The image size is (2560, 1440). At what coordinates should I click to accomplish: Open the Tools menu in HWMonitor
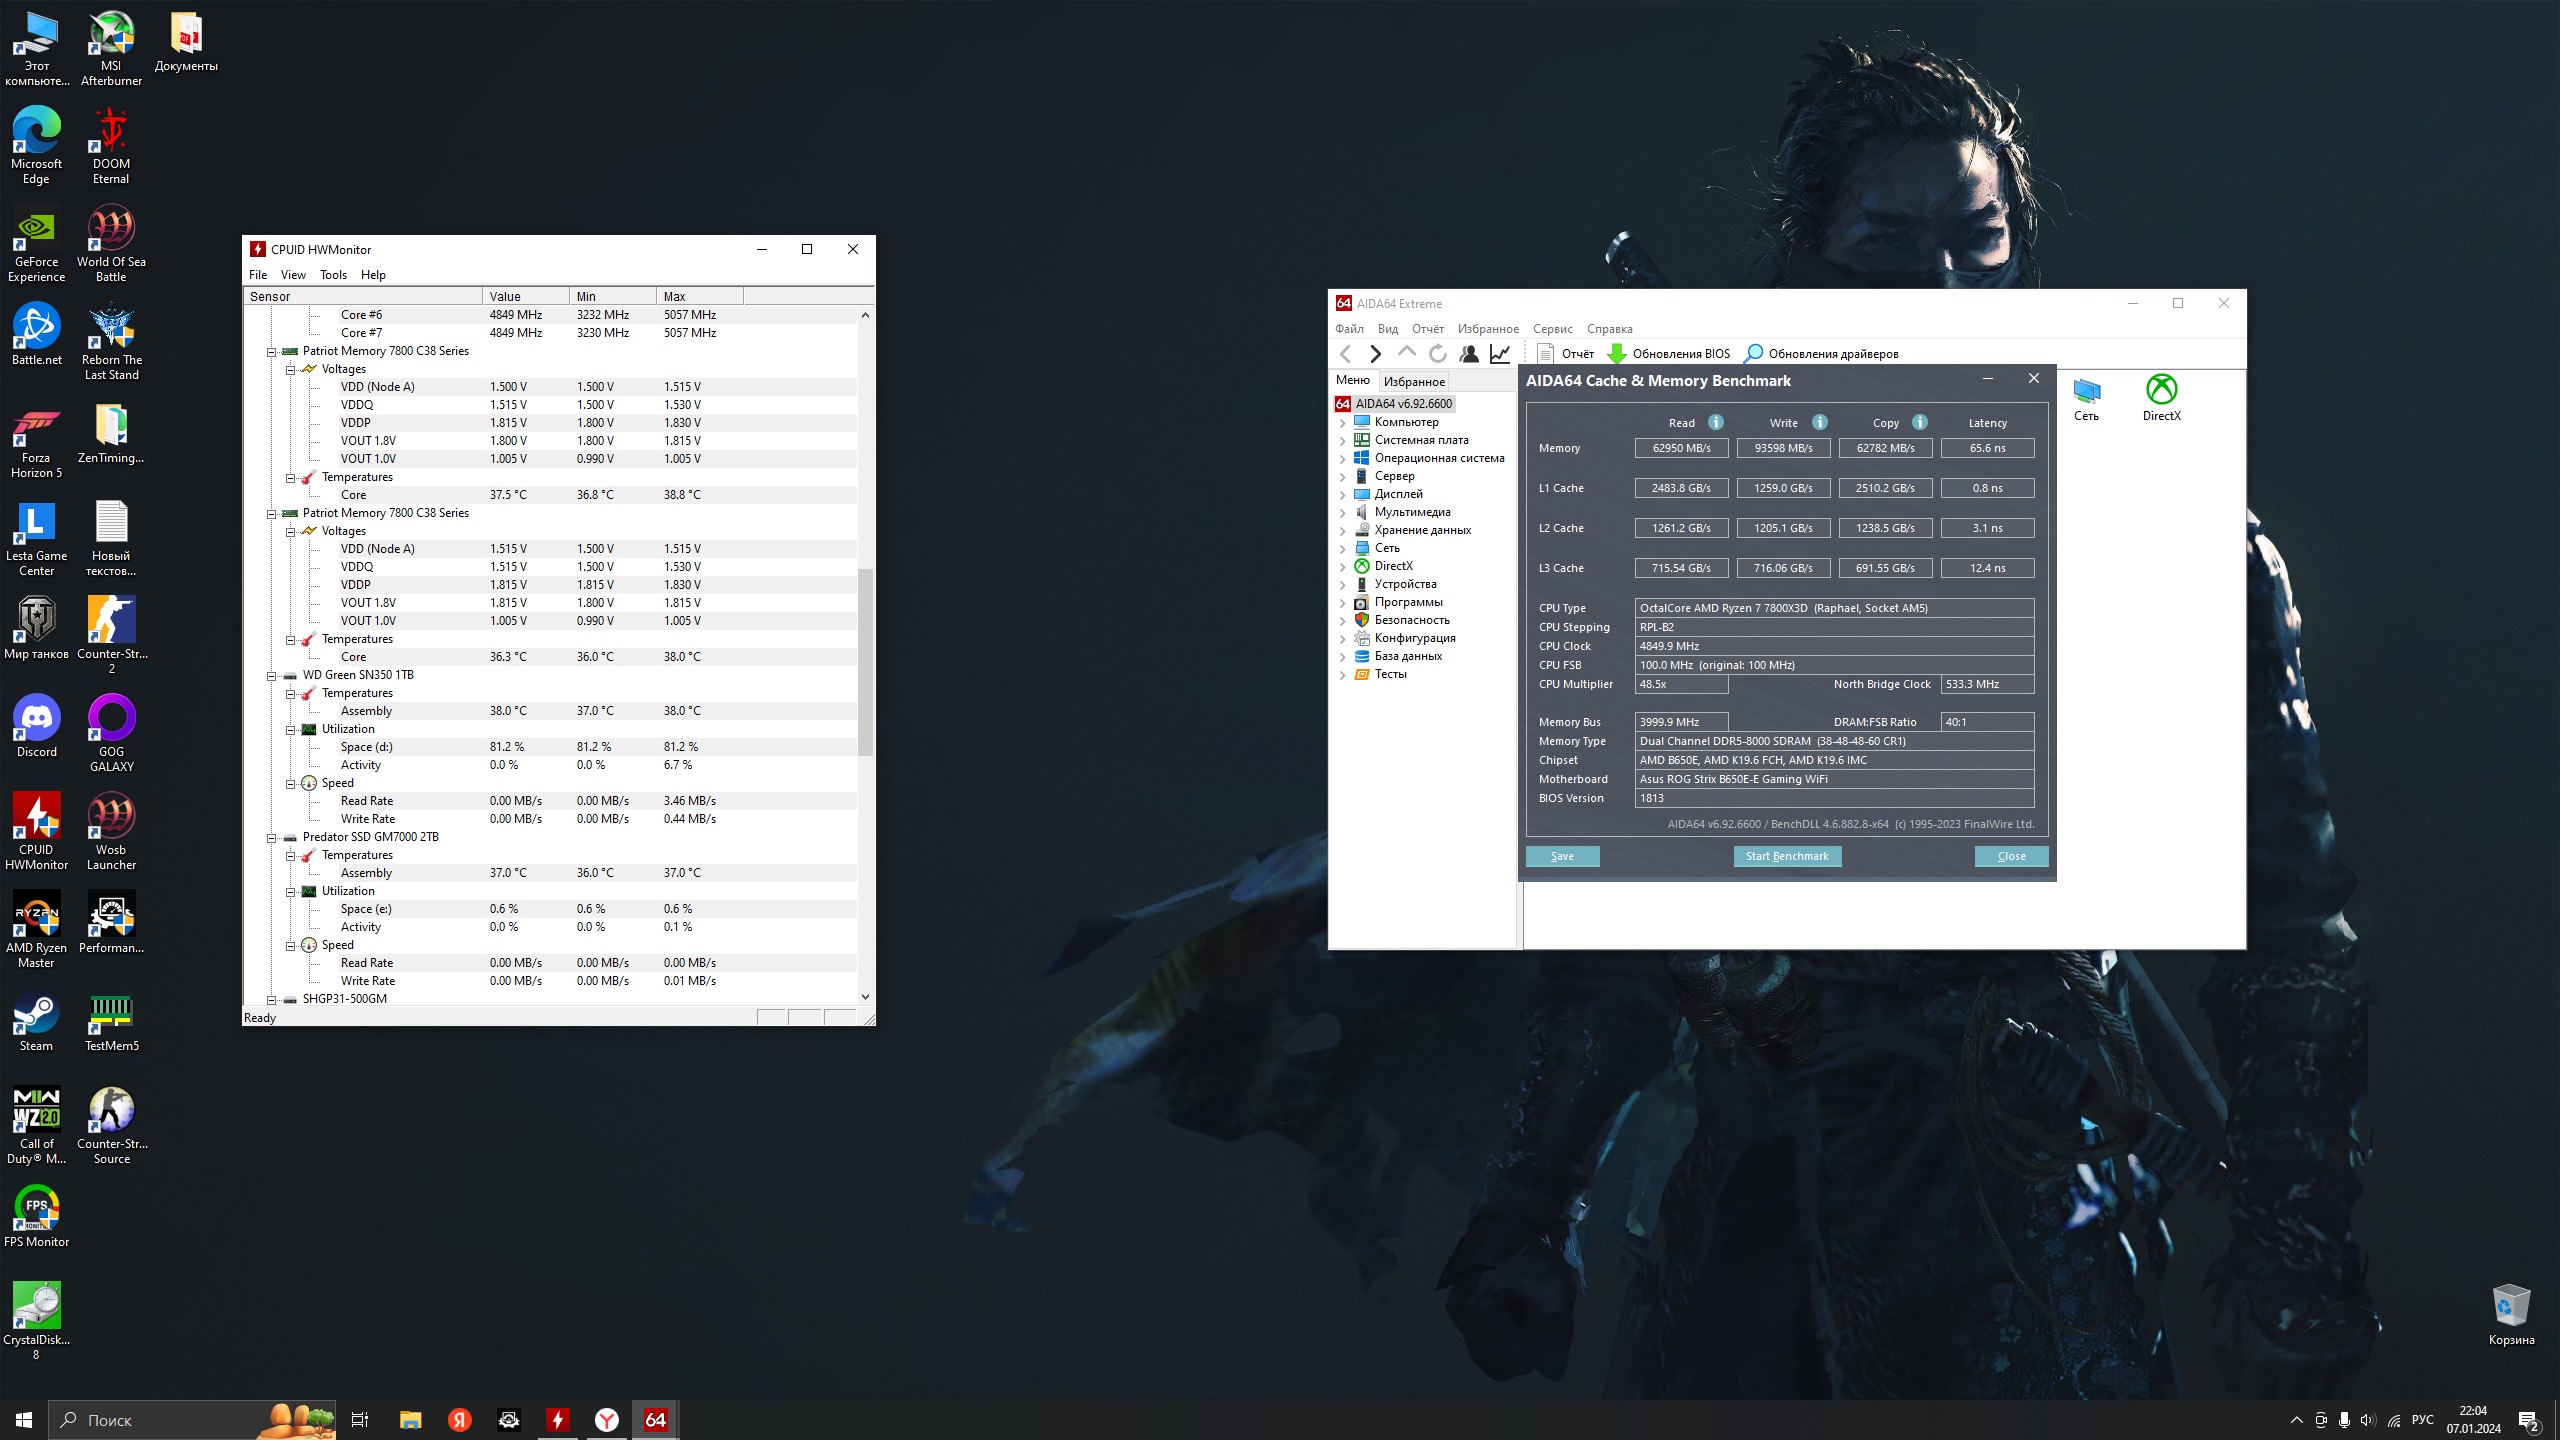tap(333, 275)
